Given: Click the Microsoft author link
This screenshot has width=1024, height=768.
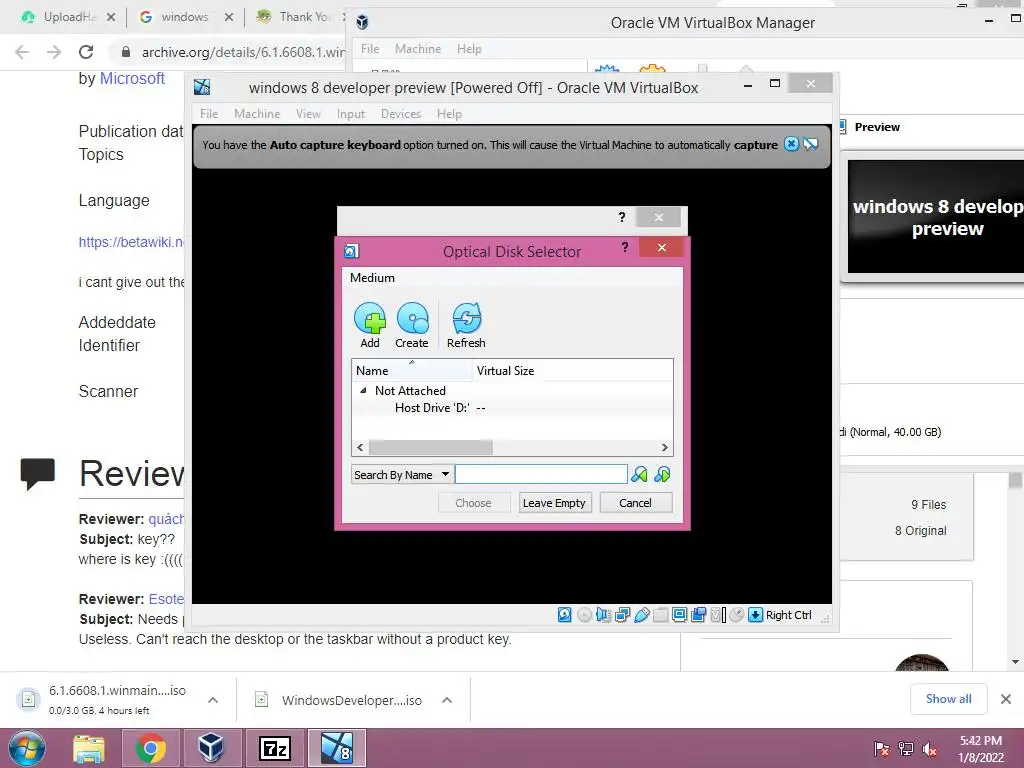Looking at the screenshot, I should pos(132,78).
